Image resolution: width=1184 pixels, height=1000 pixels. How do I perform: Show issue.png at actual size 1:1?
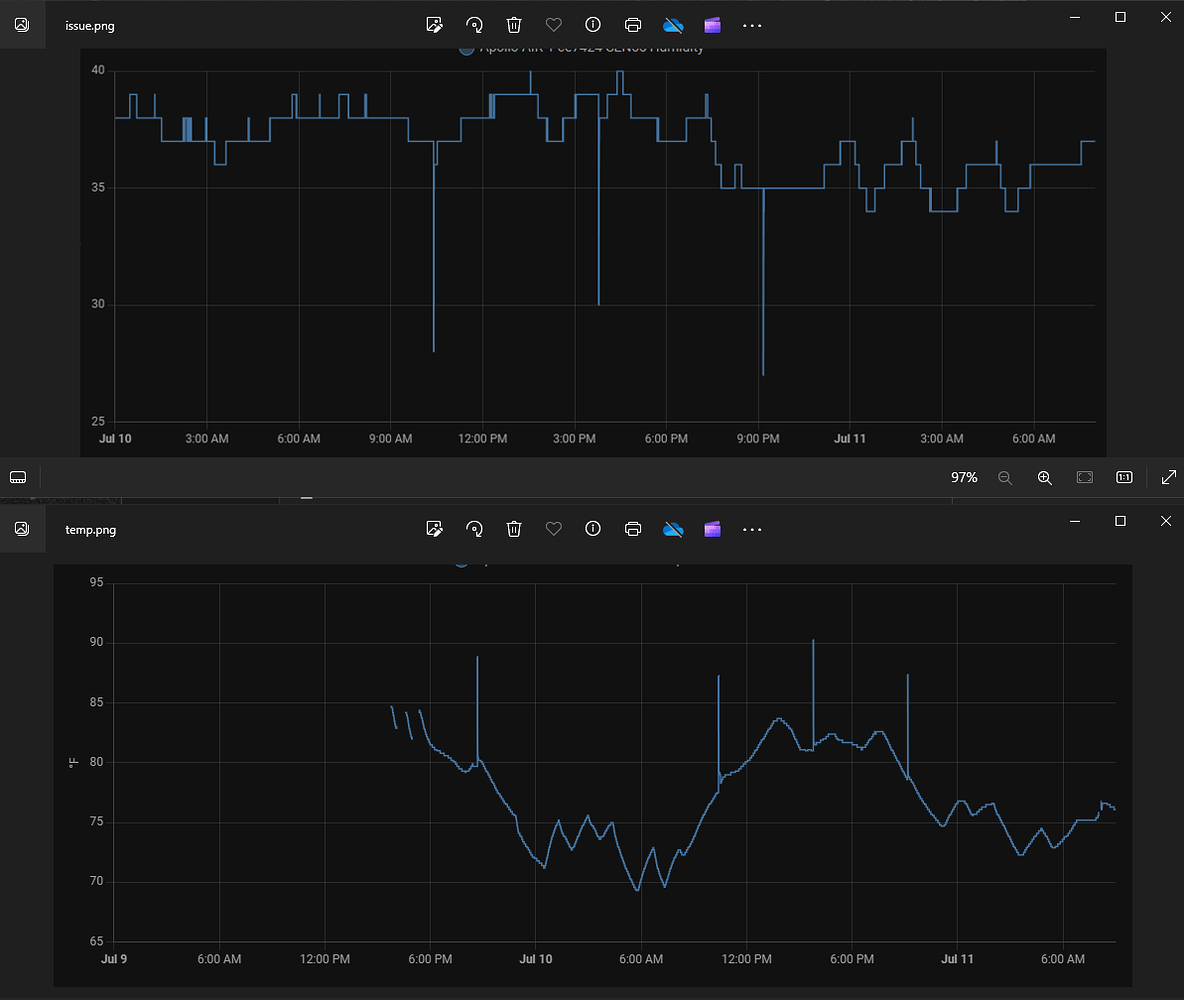tap(1124, 477)
